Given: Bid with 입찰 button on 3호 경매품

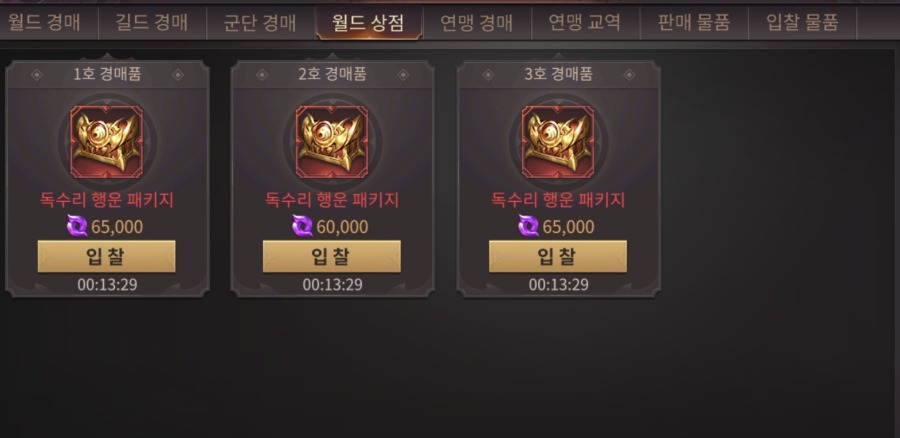Looking at the screenshot, I should click(558, 256).
